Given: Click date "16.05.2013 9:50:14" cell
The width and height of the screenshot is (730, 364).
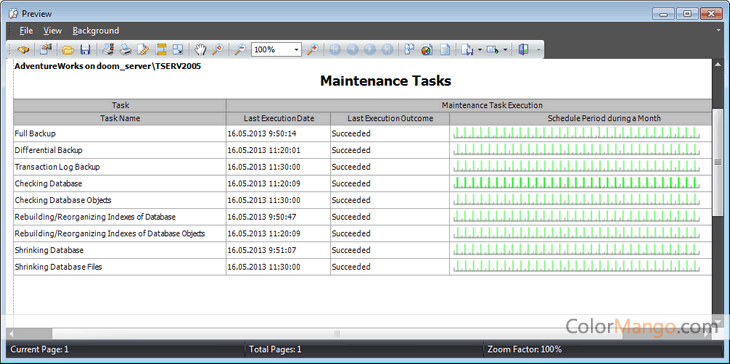Looking at the screenshot, I should [x=278, y=134].
